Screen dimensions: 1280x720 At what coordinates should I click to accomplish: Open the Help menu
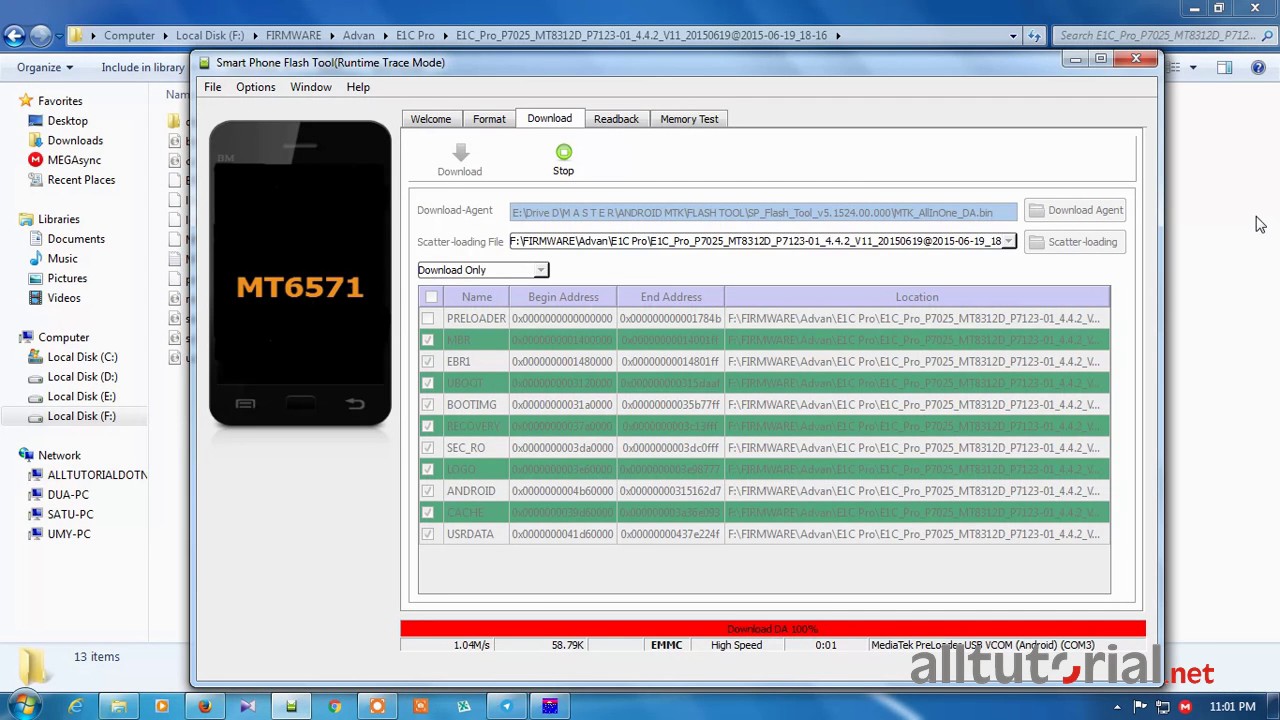[358, 87]
